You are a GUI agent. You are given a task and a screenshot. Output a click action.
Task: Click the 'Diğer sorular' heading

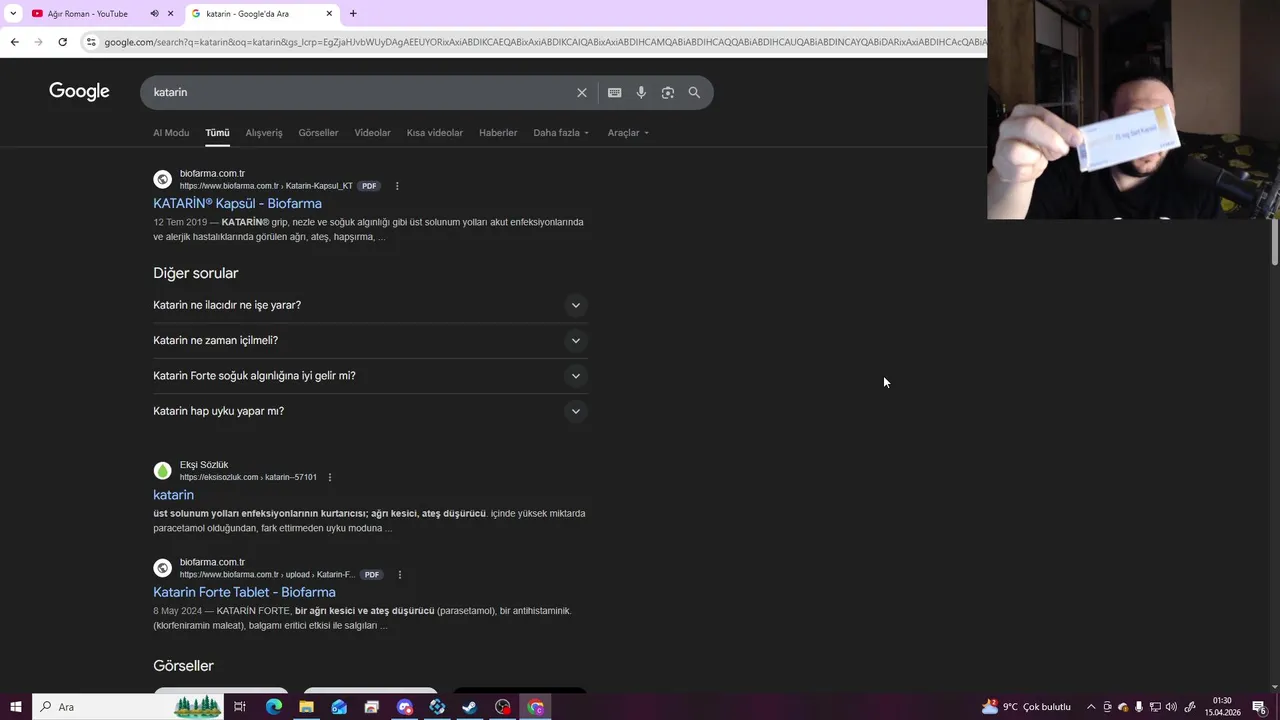click(196, 273)
